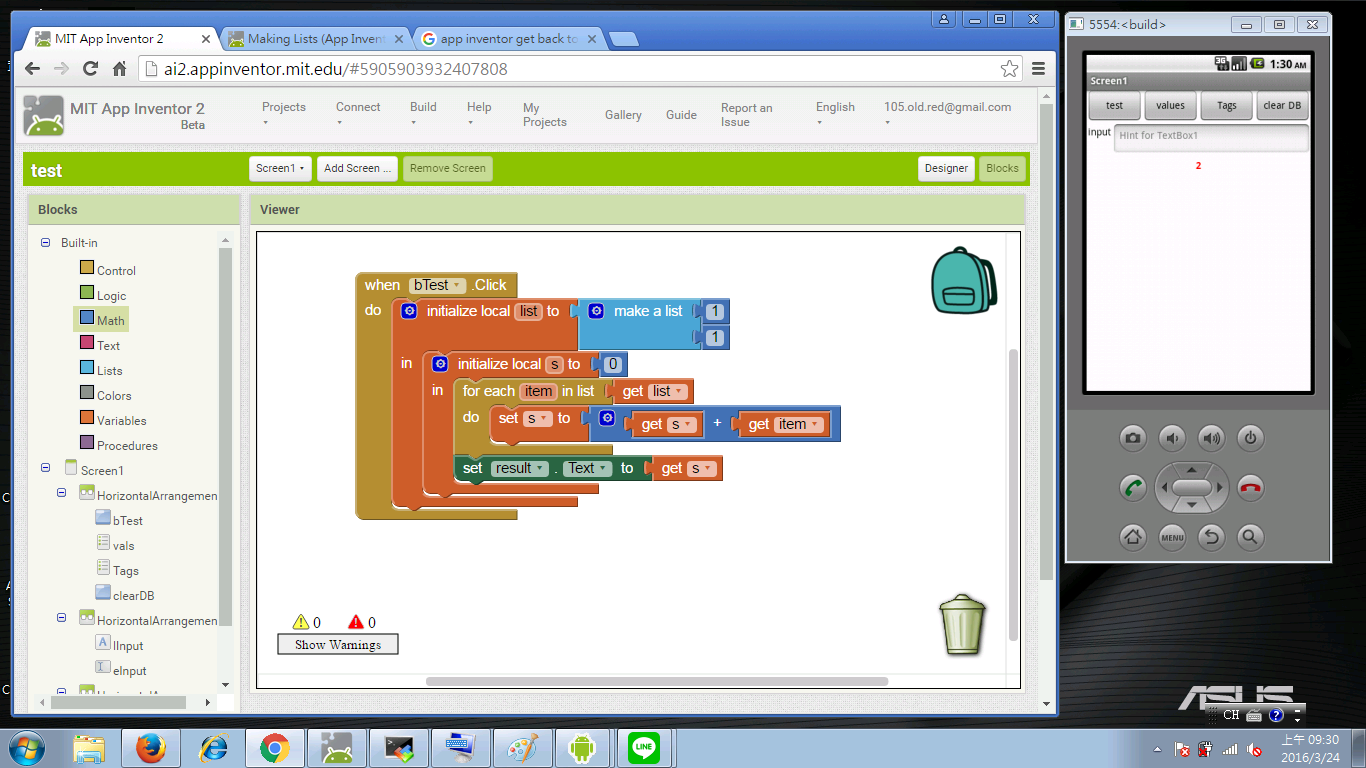Open the backpack icon in Viewer

pos(962,283)
